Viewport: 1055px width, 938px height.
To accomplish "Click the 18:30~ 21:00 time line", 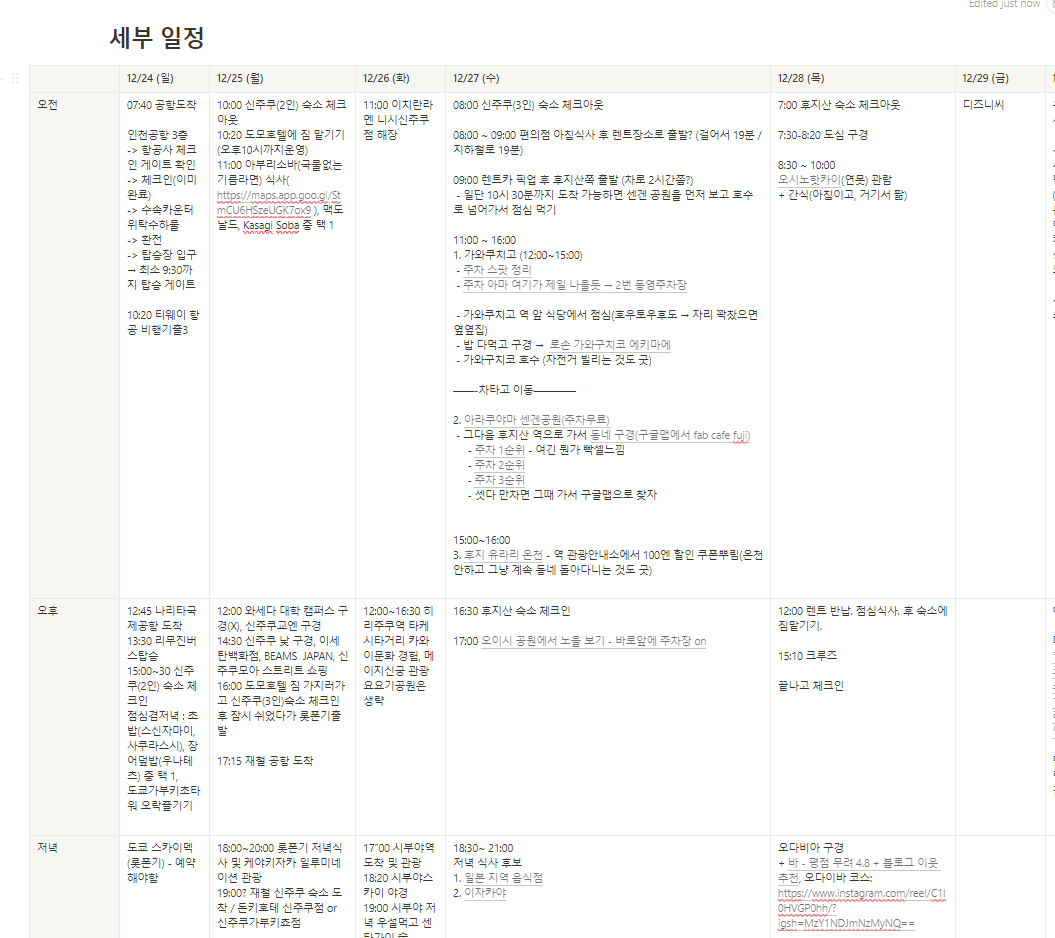I will 483,847.
